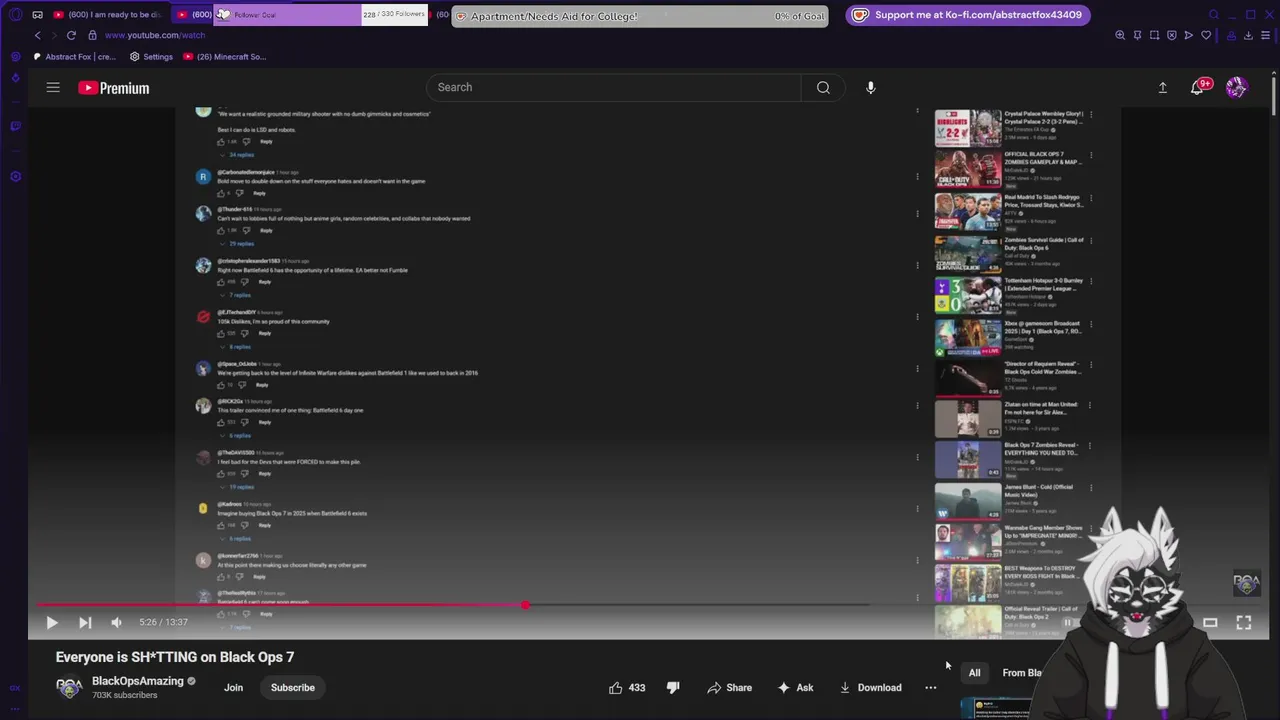Open the Crystal Palace Wembley Glory thumbnail
Image resolution: width=1280 pixels, height=720 pixels.
[968, 129]
